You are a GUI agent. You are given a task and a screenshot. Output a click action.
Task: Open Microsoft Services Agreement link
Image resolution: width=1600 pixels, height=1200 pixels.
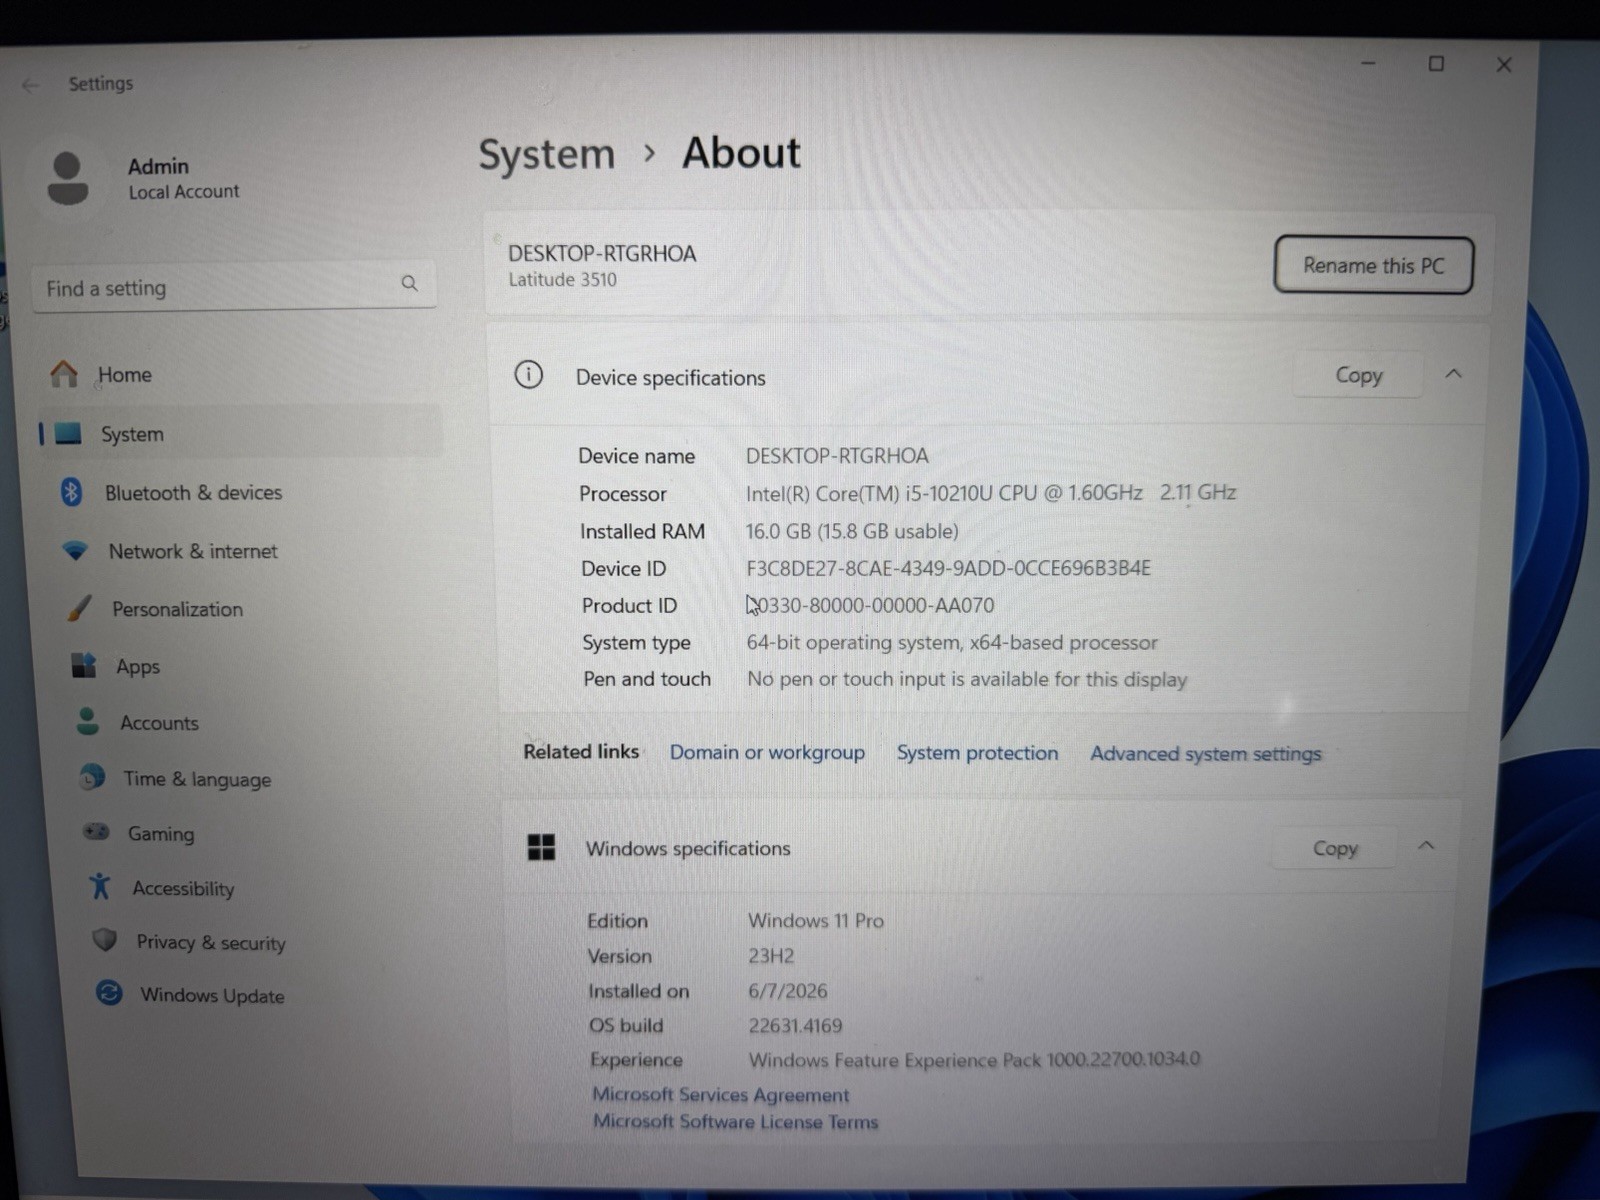(720, 1094)
